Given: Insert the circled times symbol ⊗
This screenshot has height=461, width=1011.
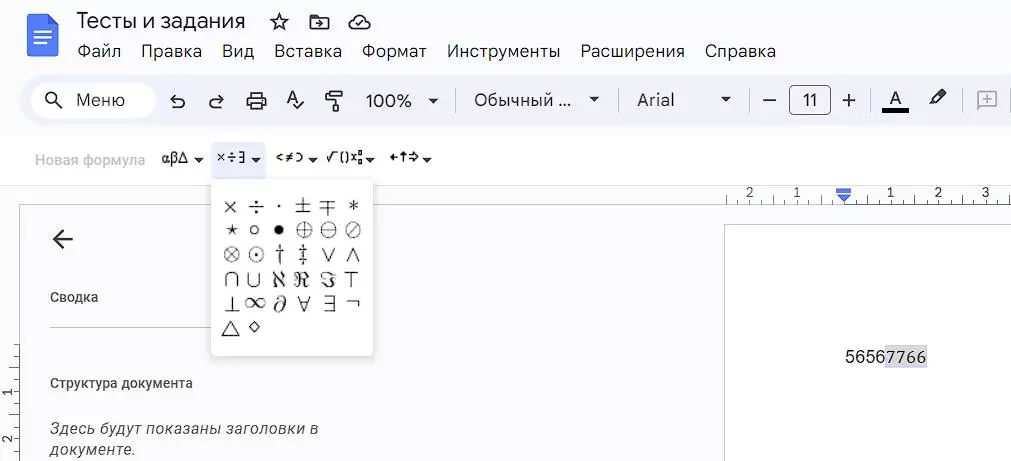Looking at the screenshot, I should tap(231, 255).
